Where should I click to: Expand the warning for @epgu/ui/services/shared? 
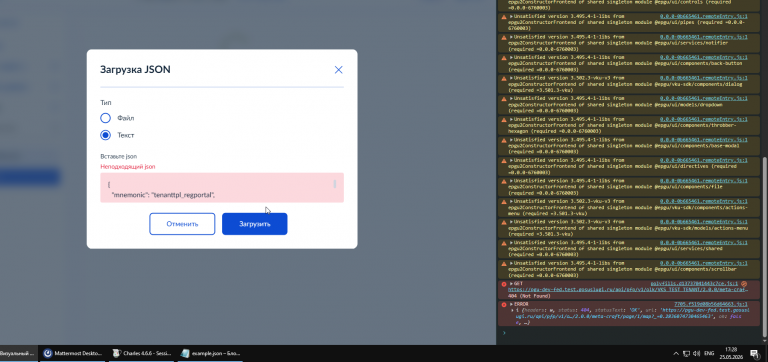pyautogui.click(x=511, y=242)
